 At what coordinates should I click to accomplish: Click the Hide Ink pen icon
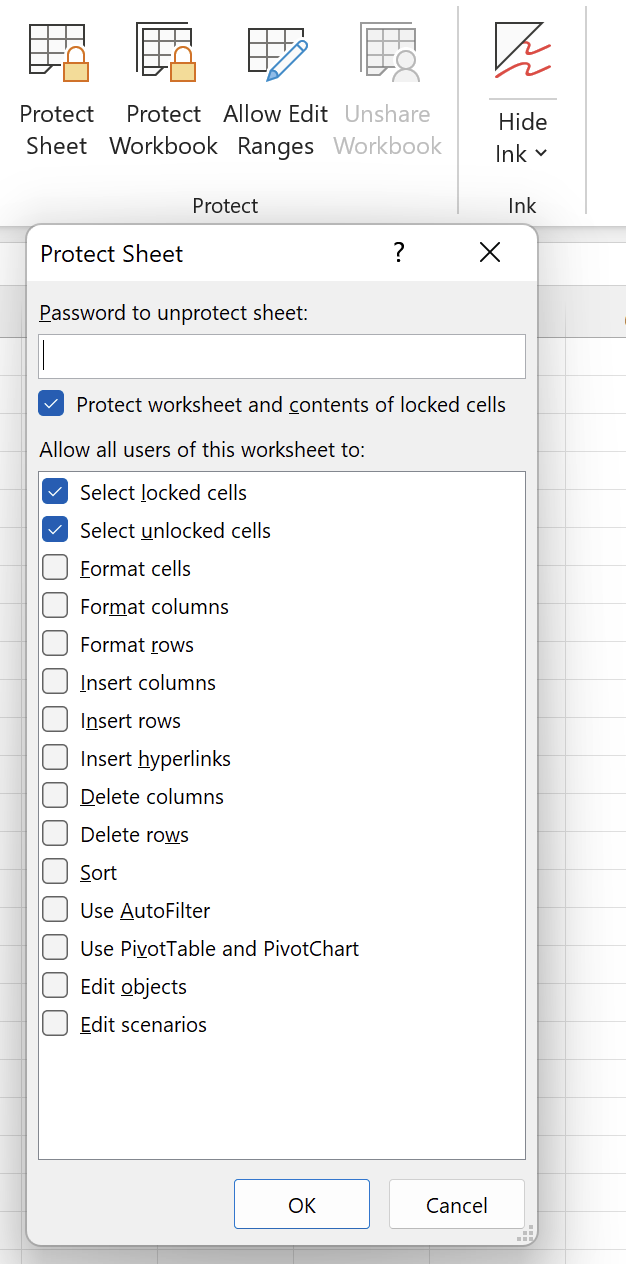click(x=522, y=51)
